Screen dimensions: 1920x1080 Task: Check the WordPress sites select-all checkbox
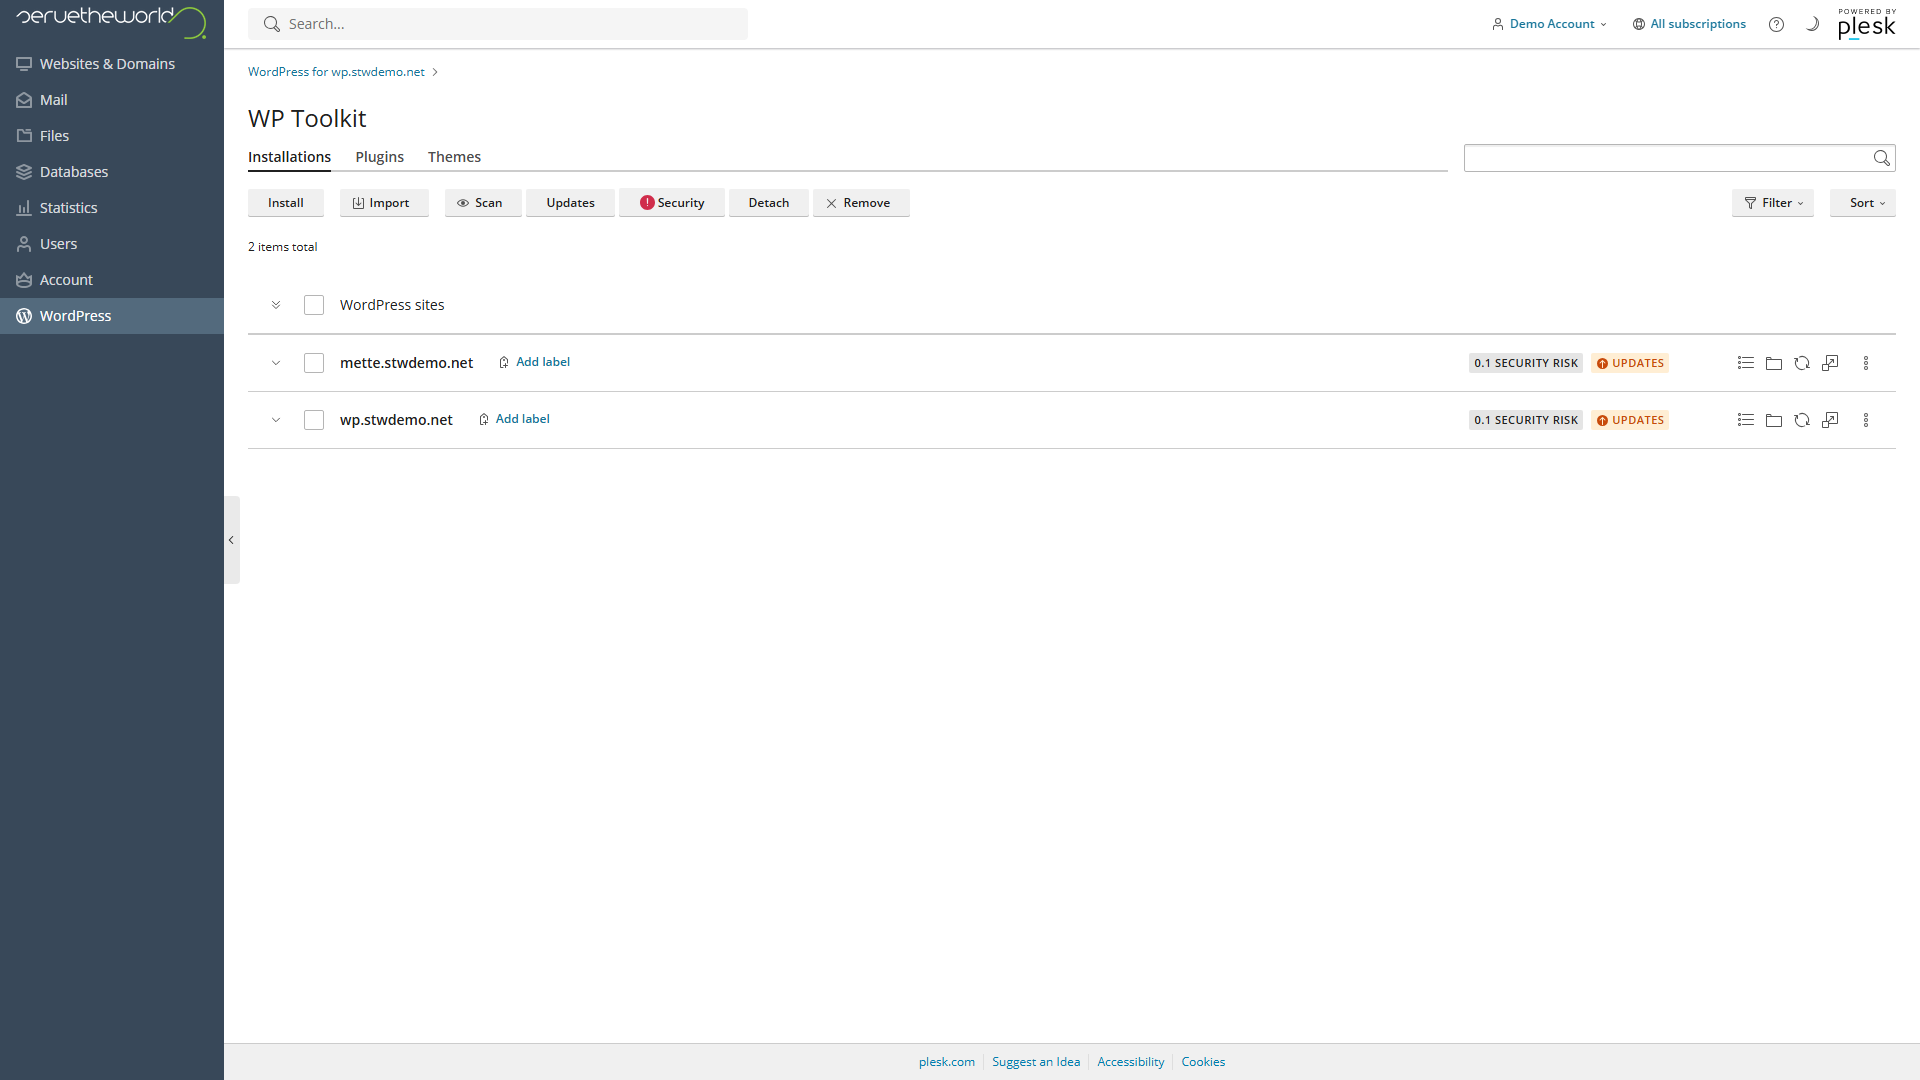tap(314, 305)
